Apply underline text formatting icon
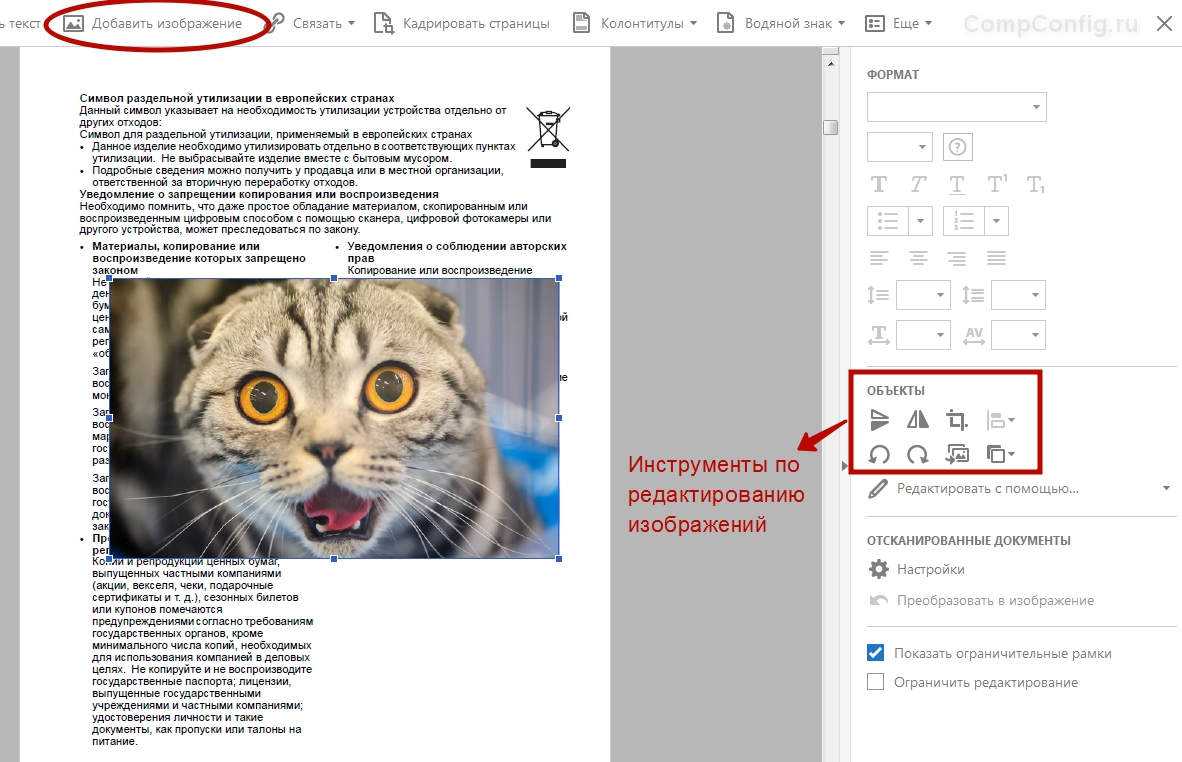Image resolution: width=1182 pixels, height=762 pixels. [957, 184]
